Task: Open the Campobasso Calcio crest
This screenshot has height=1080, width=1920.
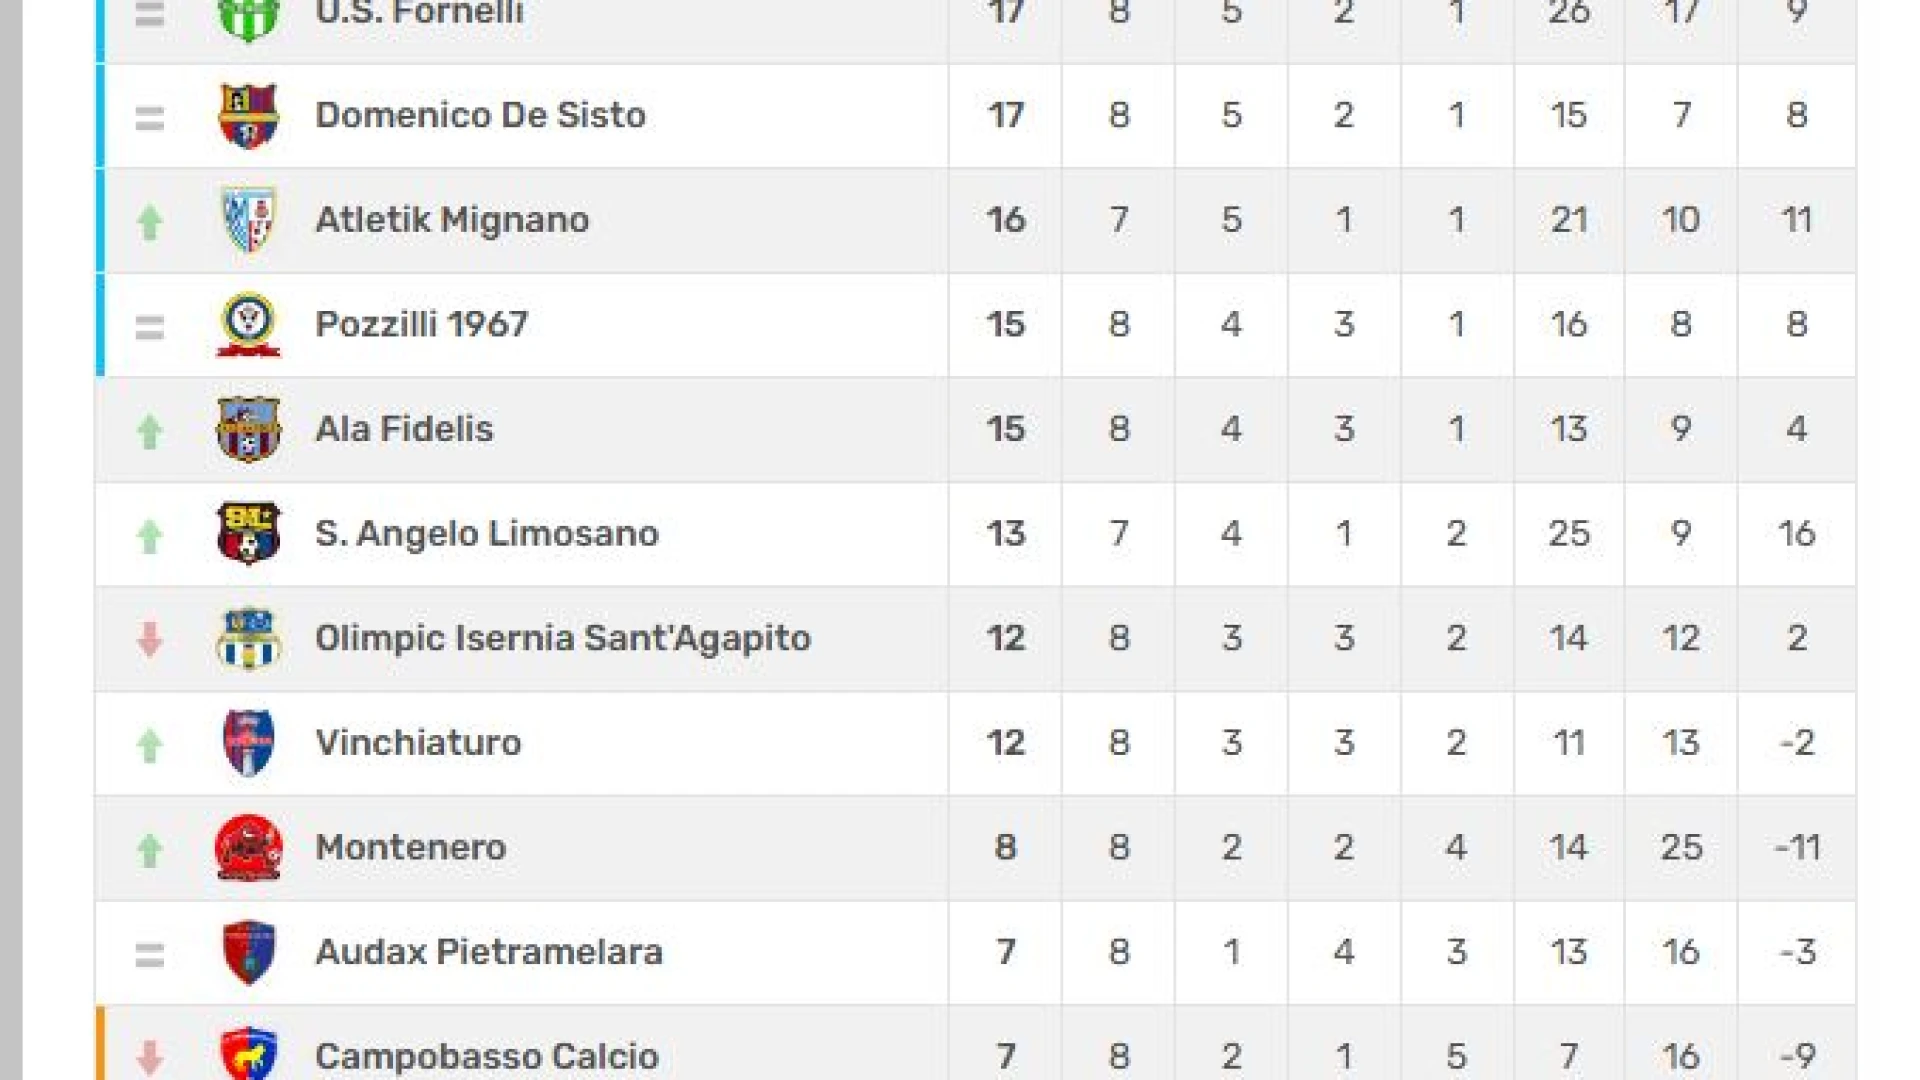Action: point(248,1053)
